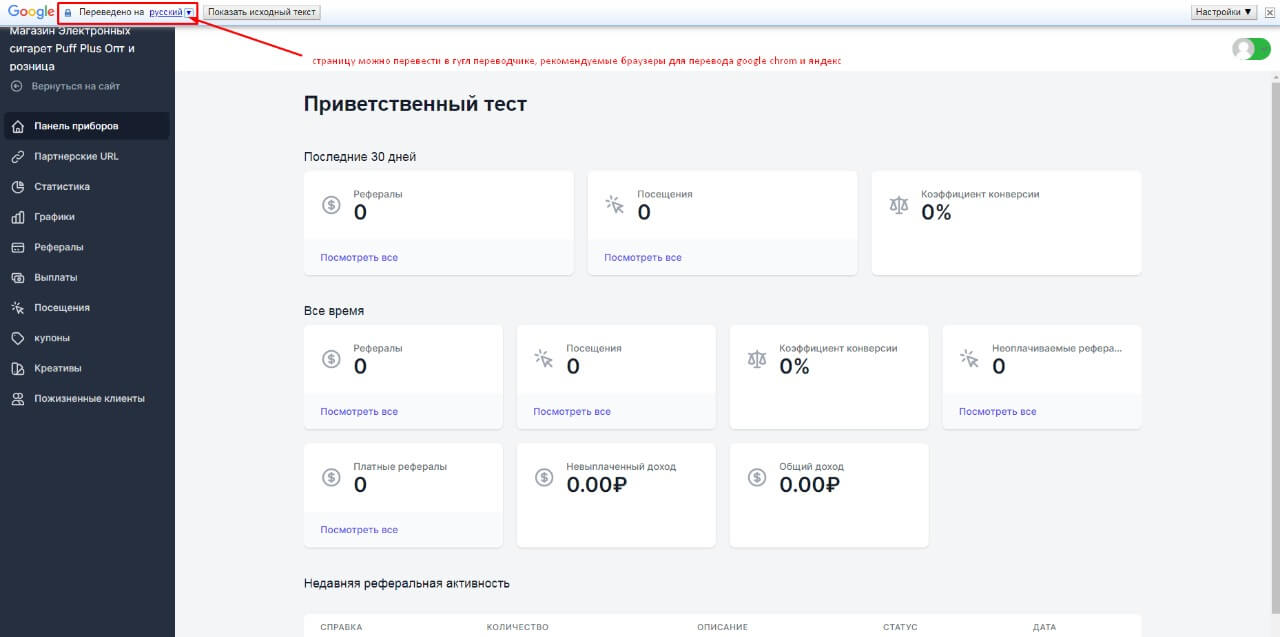Expand the Настройки dropdown in the translate bar

(1222, 10)
